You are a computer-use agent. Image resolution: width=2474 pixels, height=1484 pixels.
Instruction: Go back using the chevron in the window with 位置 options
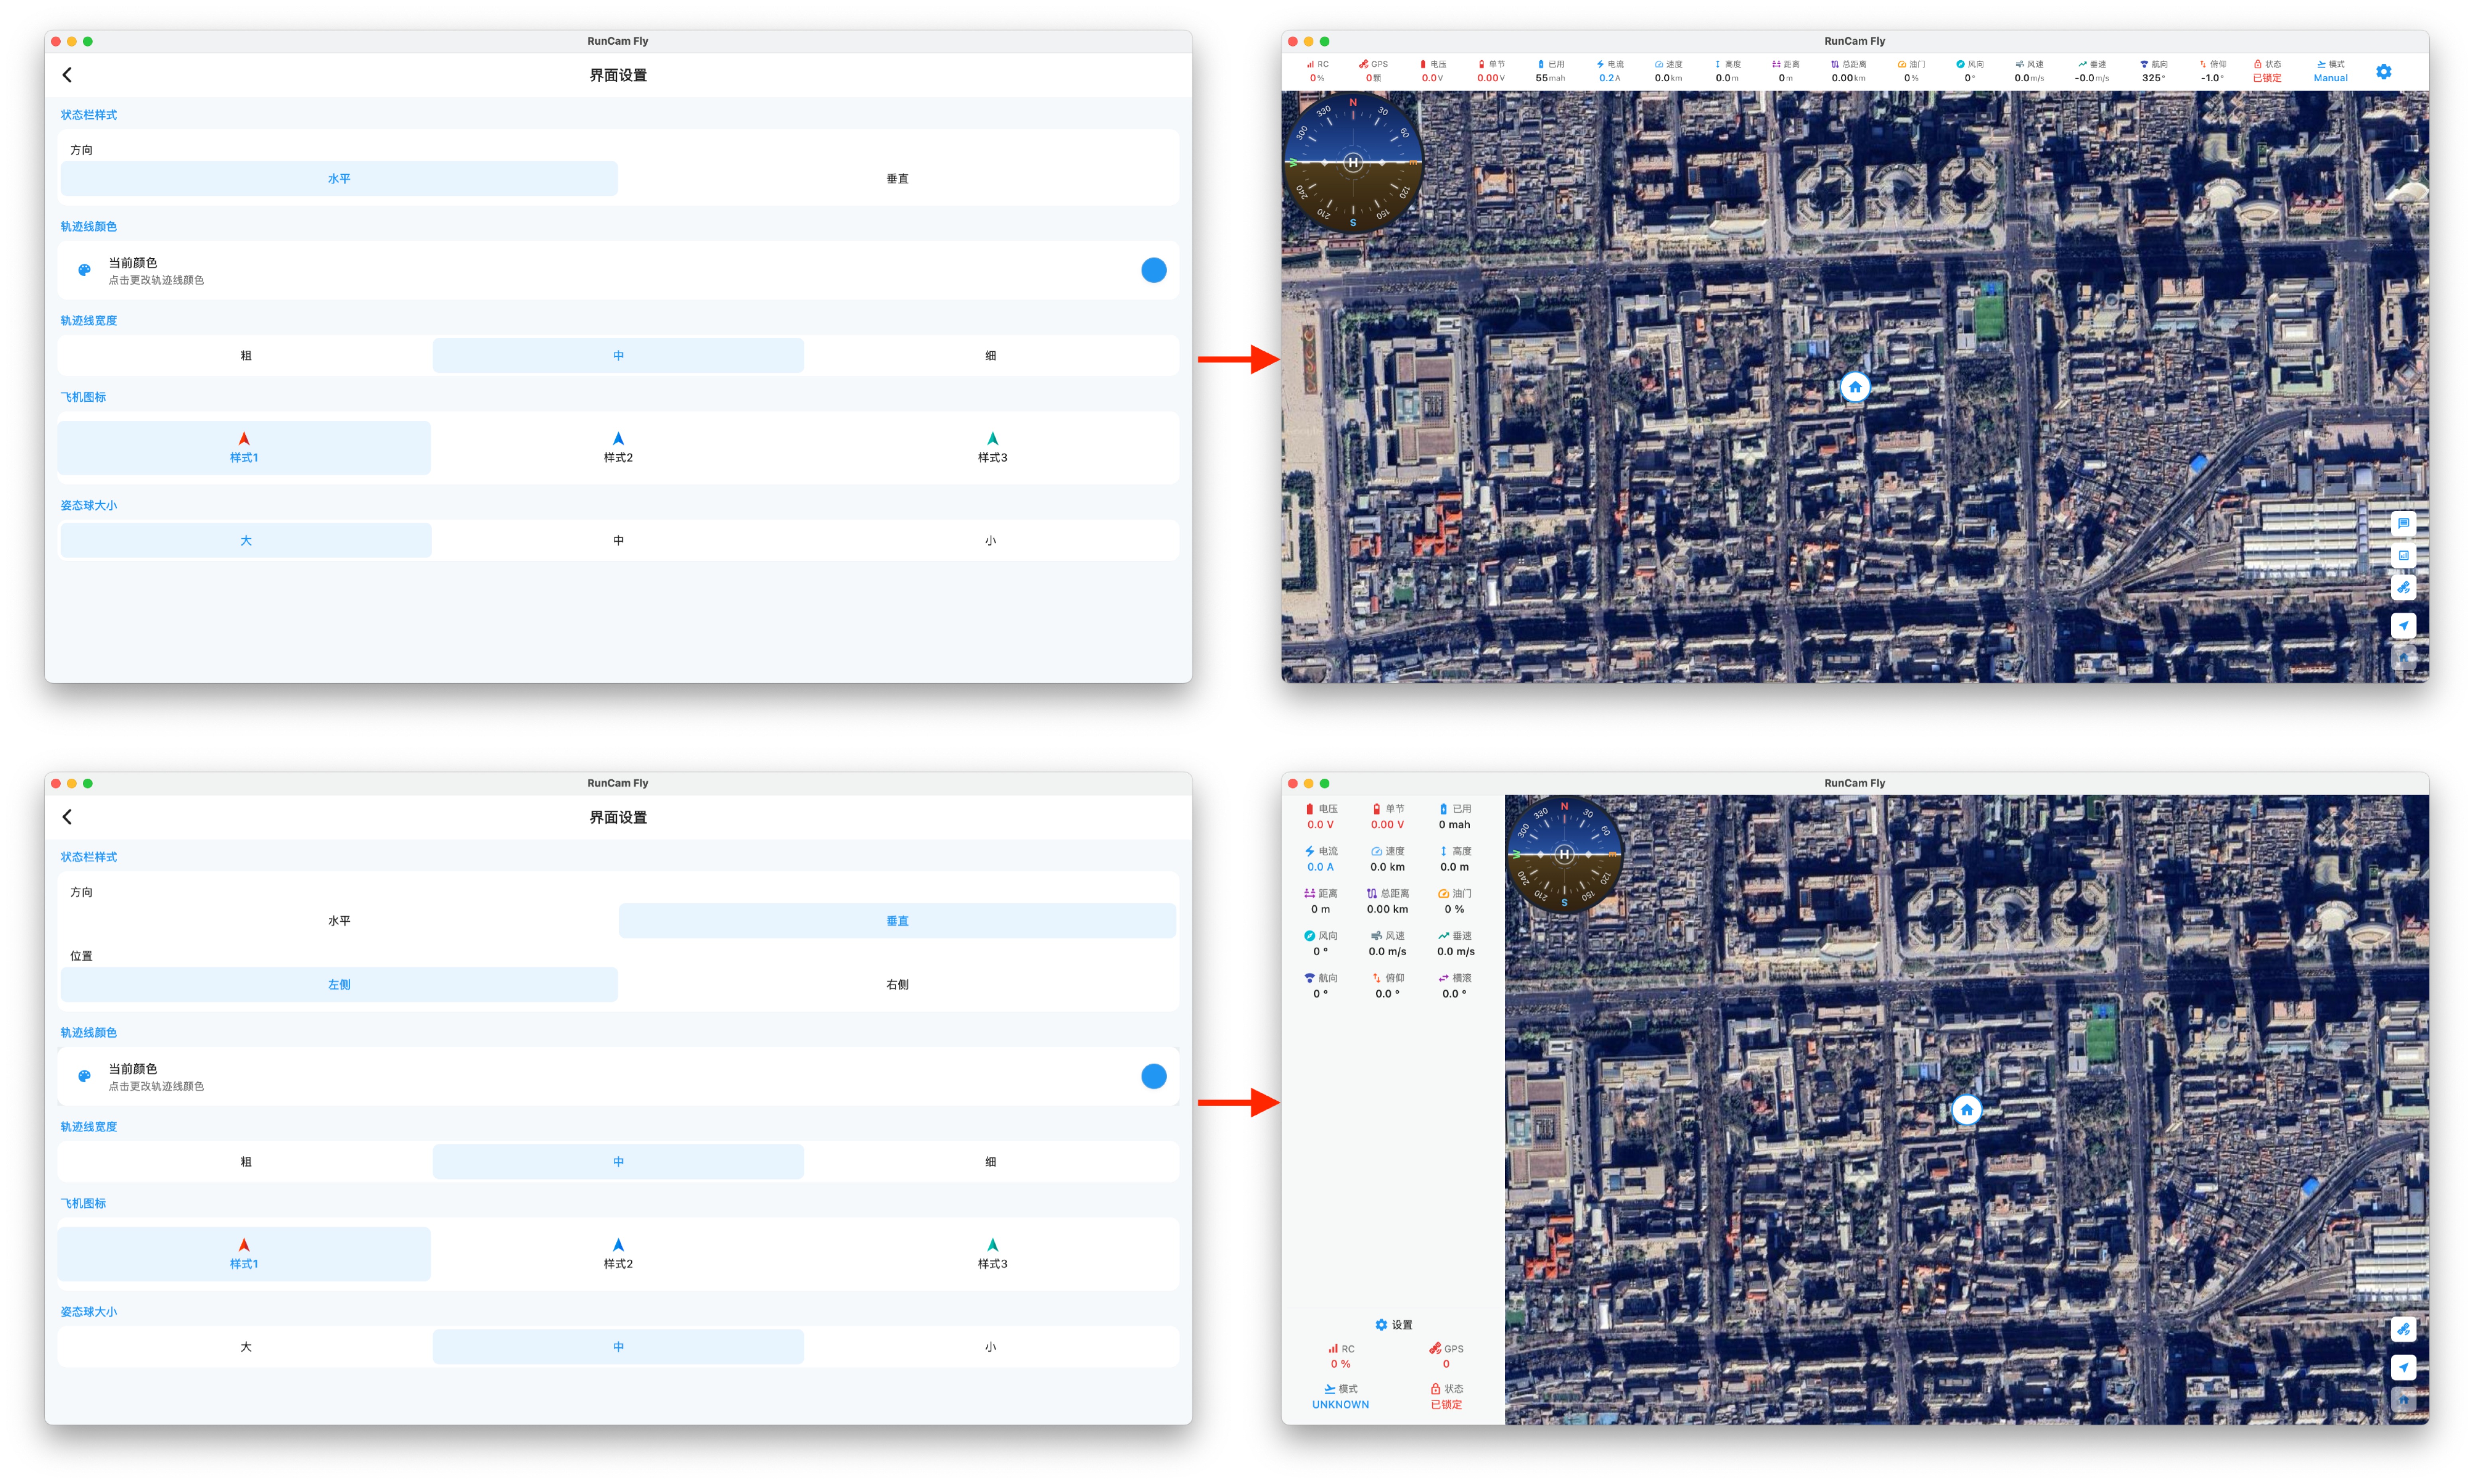click(x=67, y=817)
